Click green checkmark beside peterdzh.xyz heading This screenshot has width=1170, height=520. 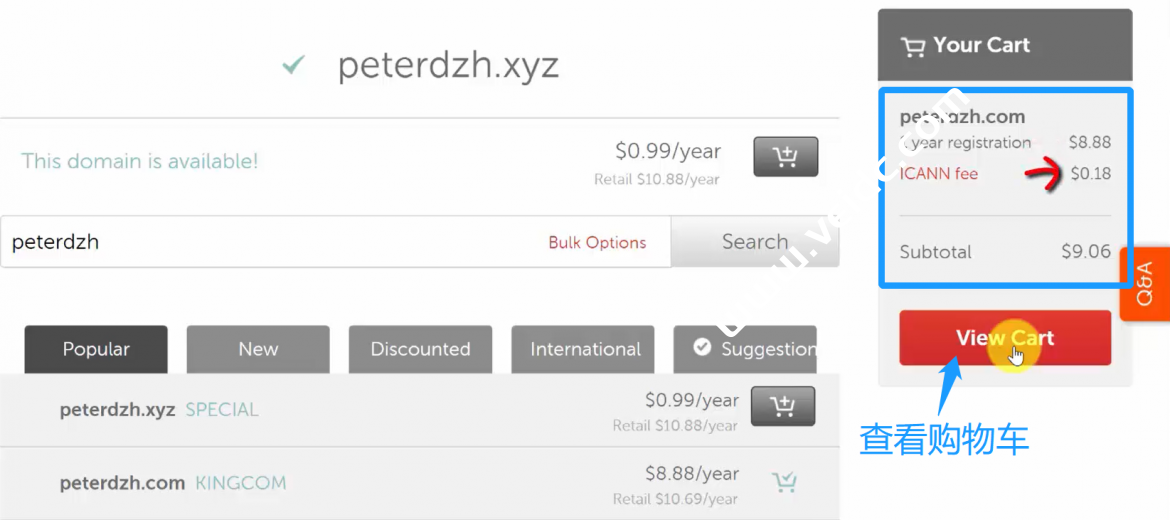click(293, 66)
